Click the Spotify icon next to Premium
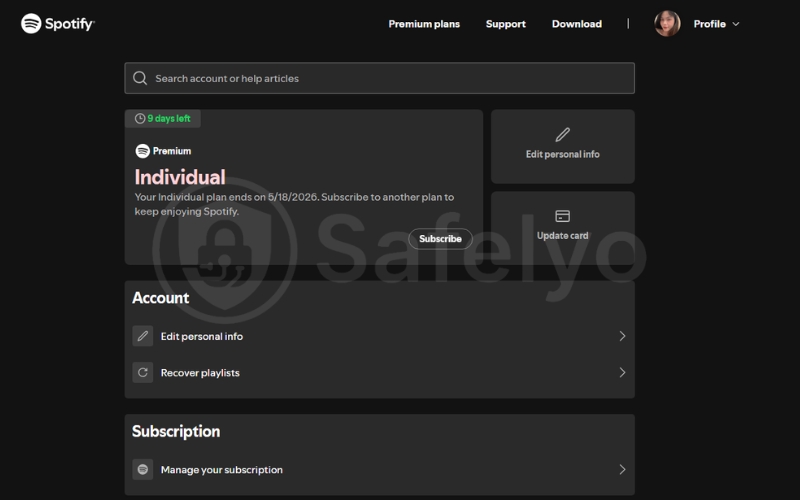Viewport: 800px width, 500px height. tap(142, 151)
